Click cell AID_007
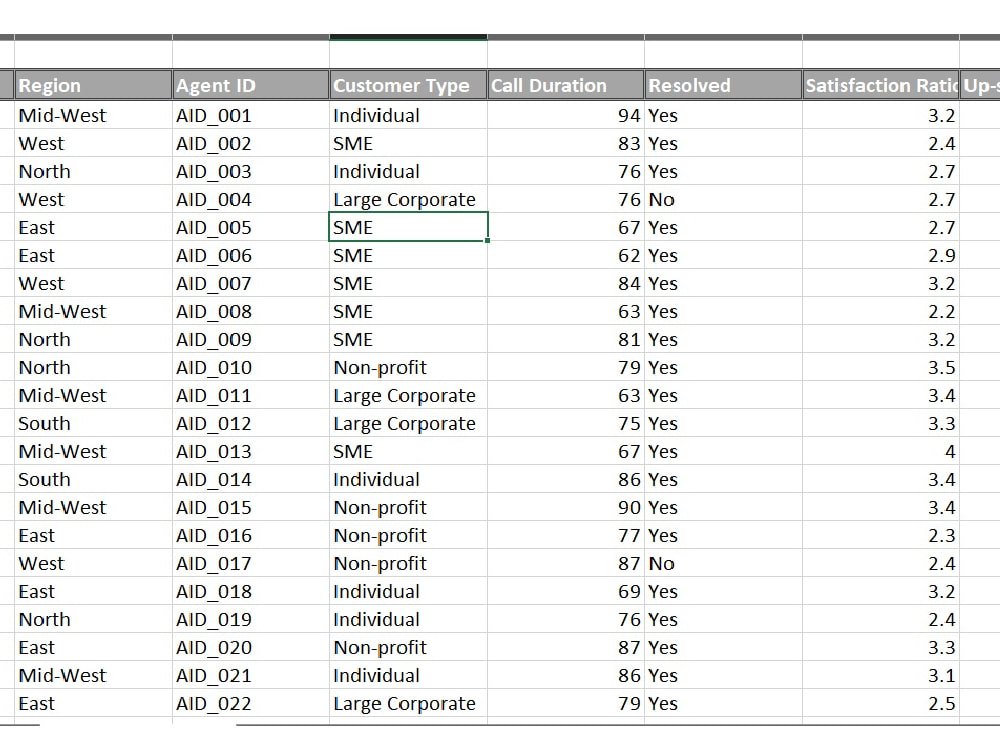 [251, 284]
